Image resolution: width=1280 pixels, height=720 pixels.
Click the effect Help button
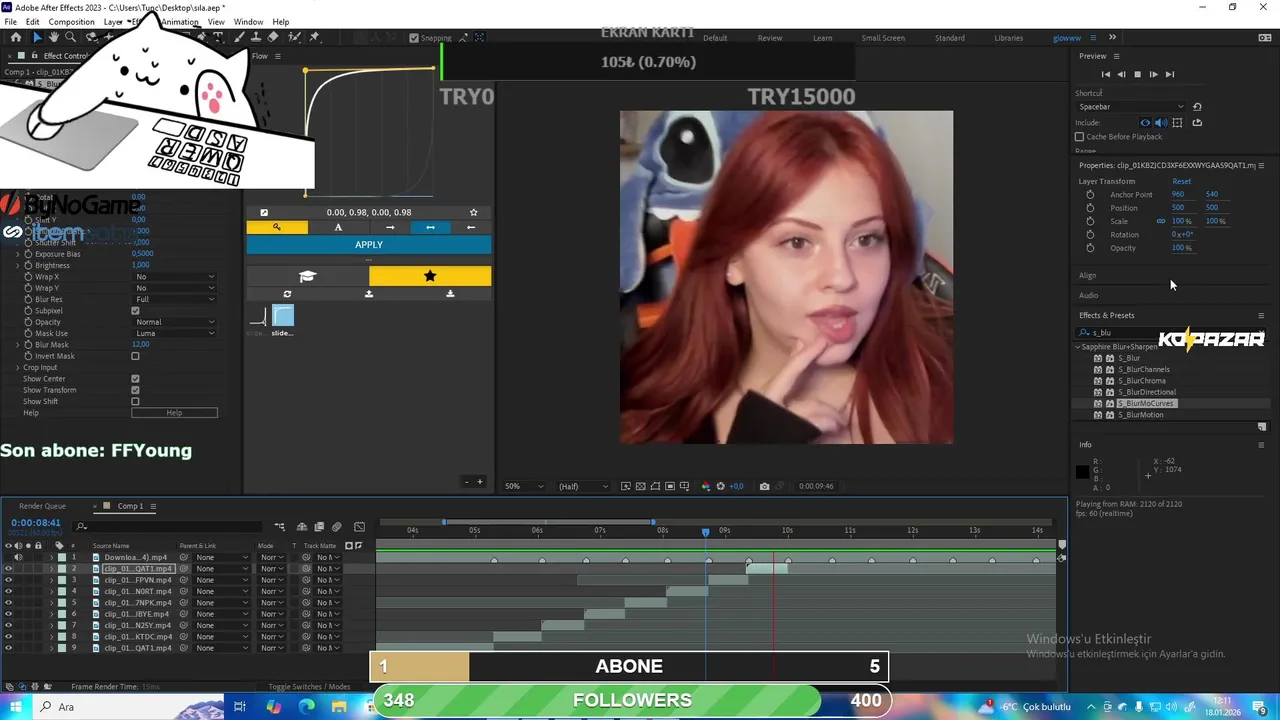tap(174, 413)
